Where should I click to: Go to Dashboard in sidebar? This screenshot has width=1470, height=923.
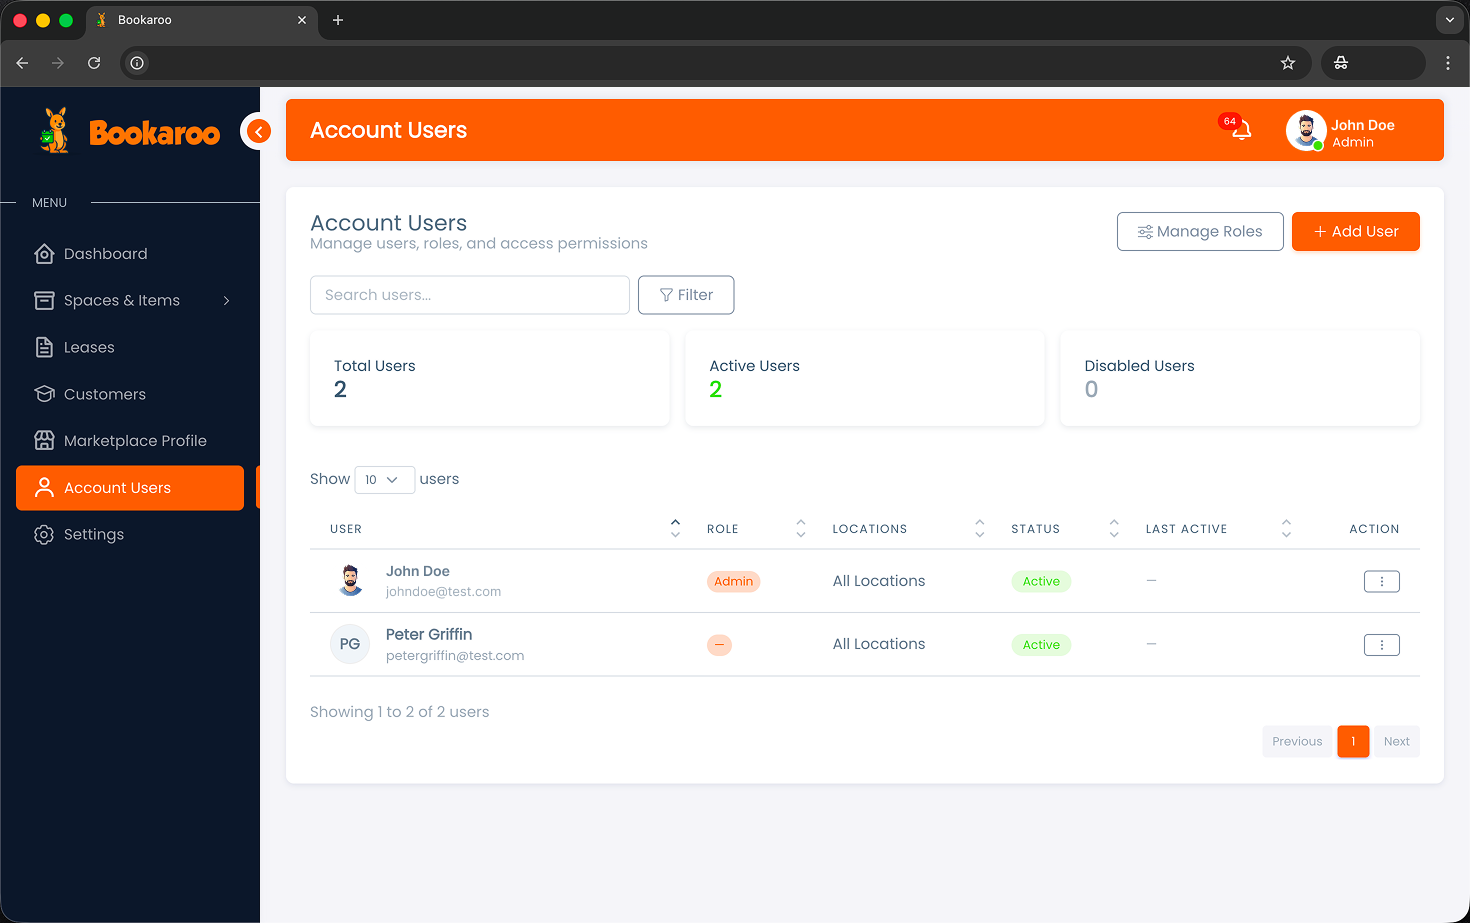click(105, 254)
